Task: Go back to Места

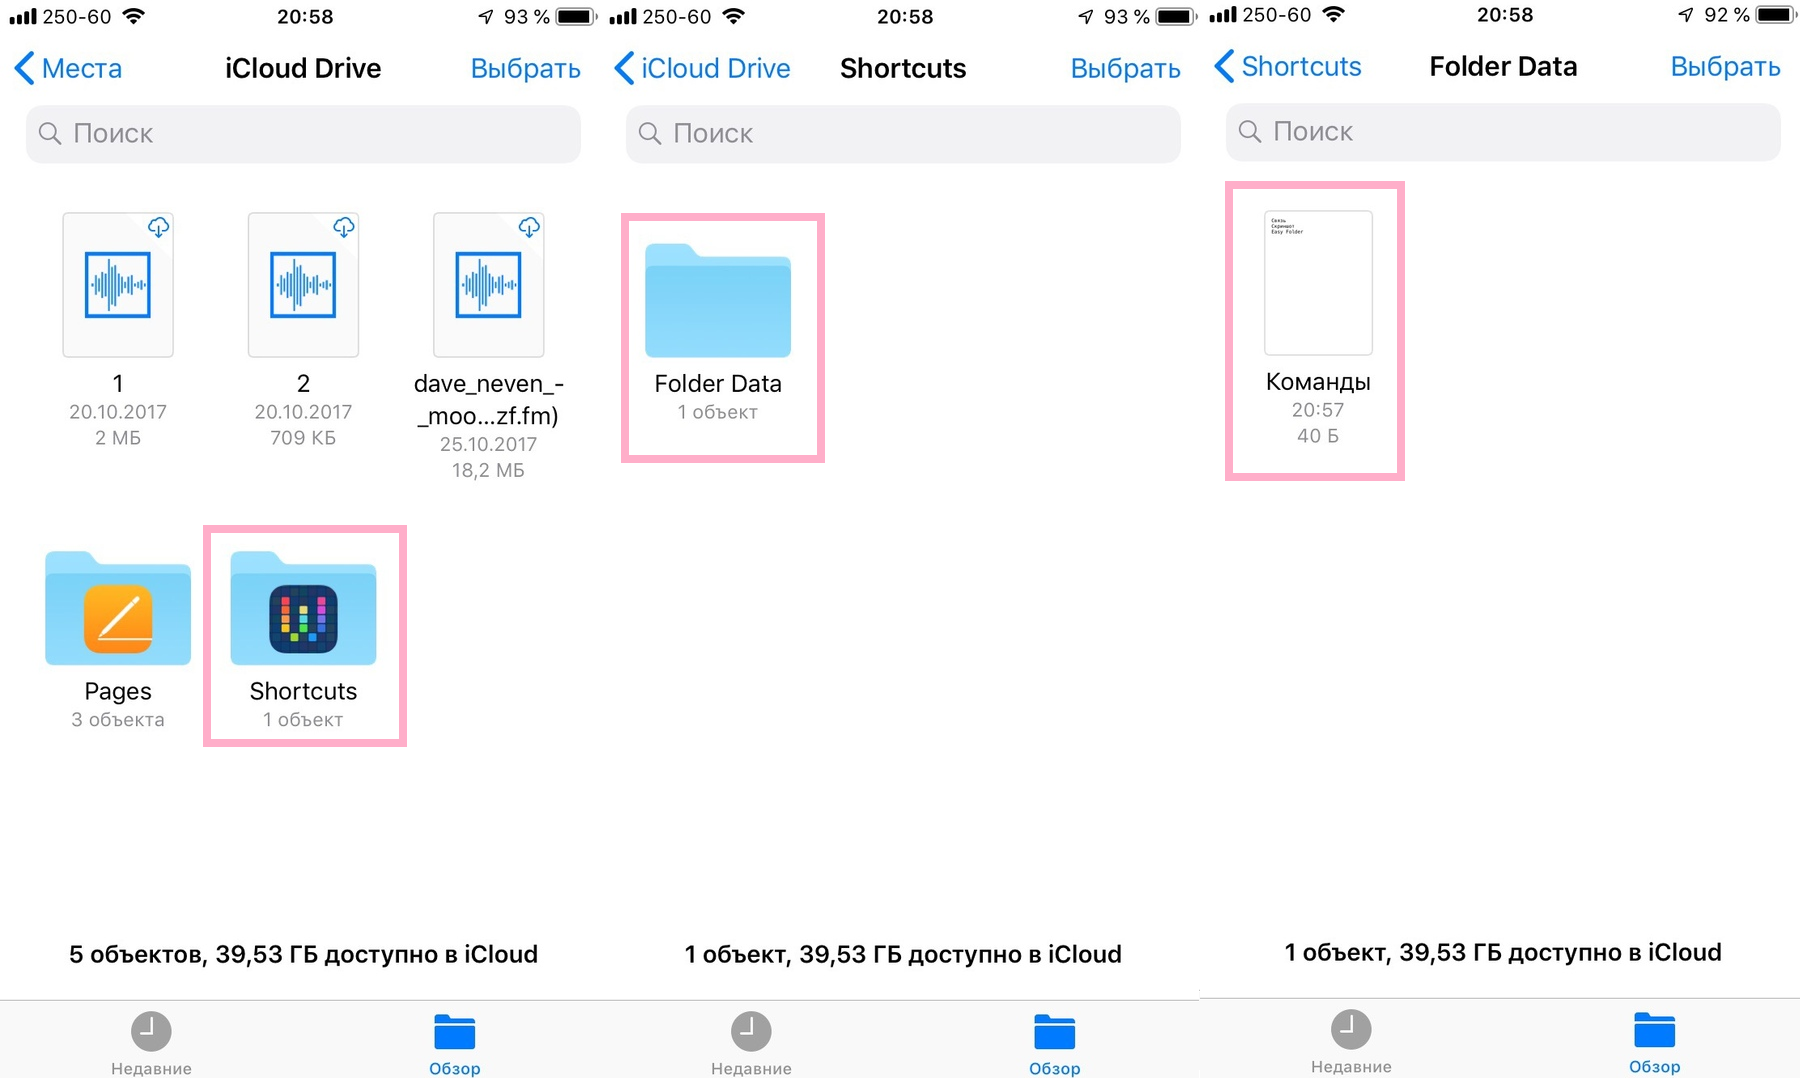Action: tap(68, 68)
